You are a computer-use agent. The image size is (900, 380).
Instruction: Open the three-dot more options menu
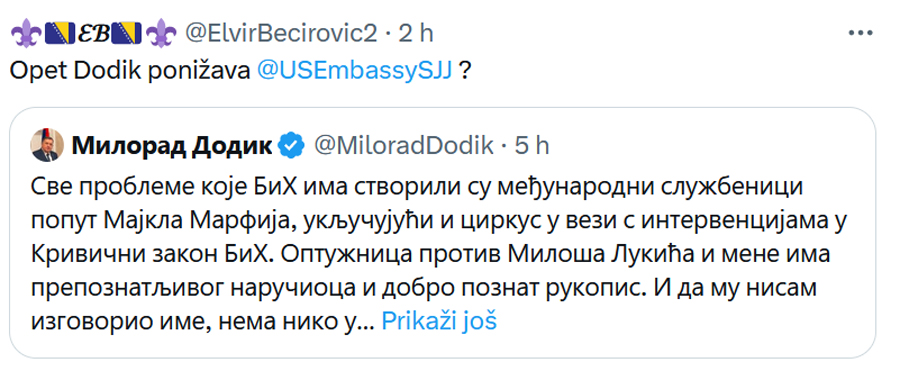[861, 34]
